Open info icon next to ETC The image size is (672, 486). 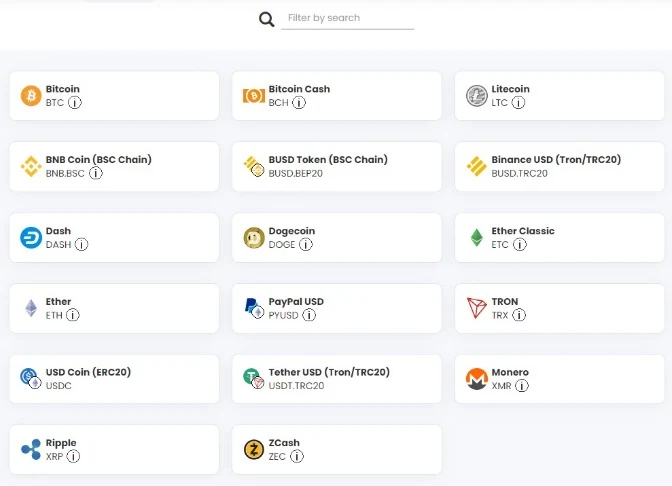(520, 244)
